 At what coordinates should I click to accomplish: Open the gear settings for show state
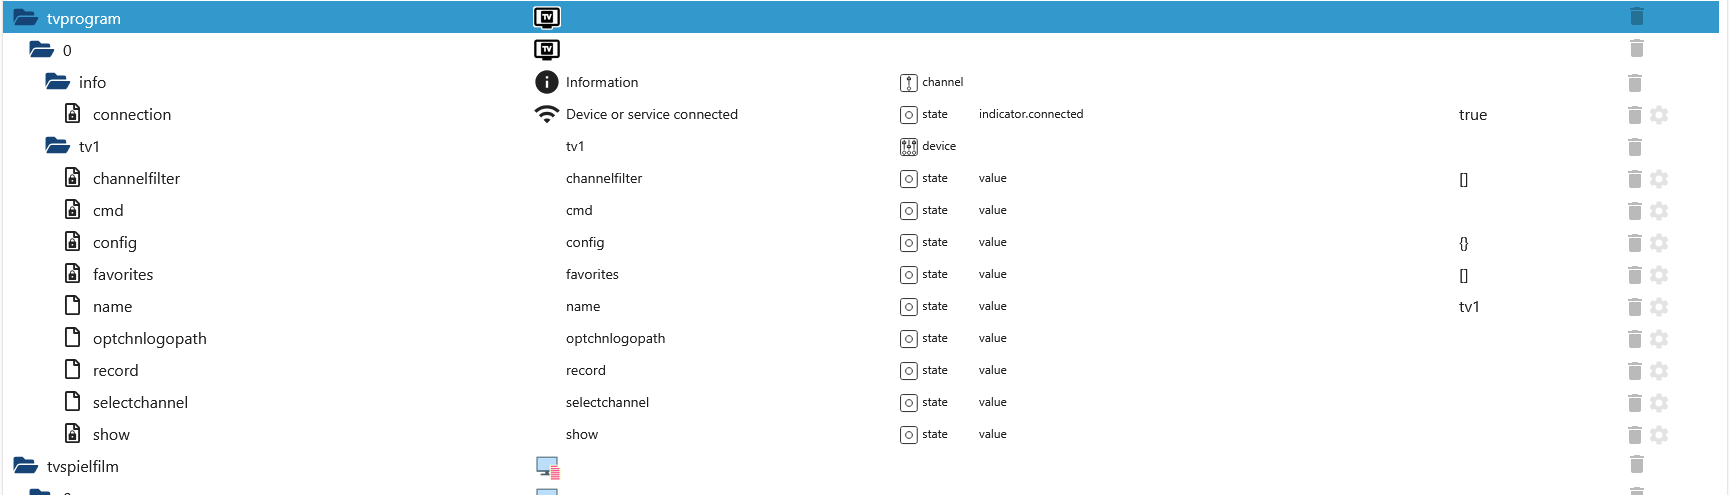(1659, 435)
